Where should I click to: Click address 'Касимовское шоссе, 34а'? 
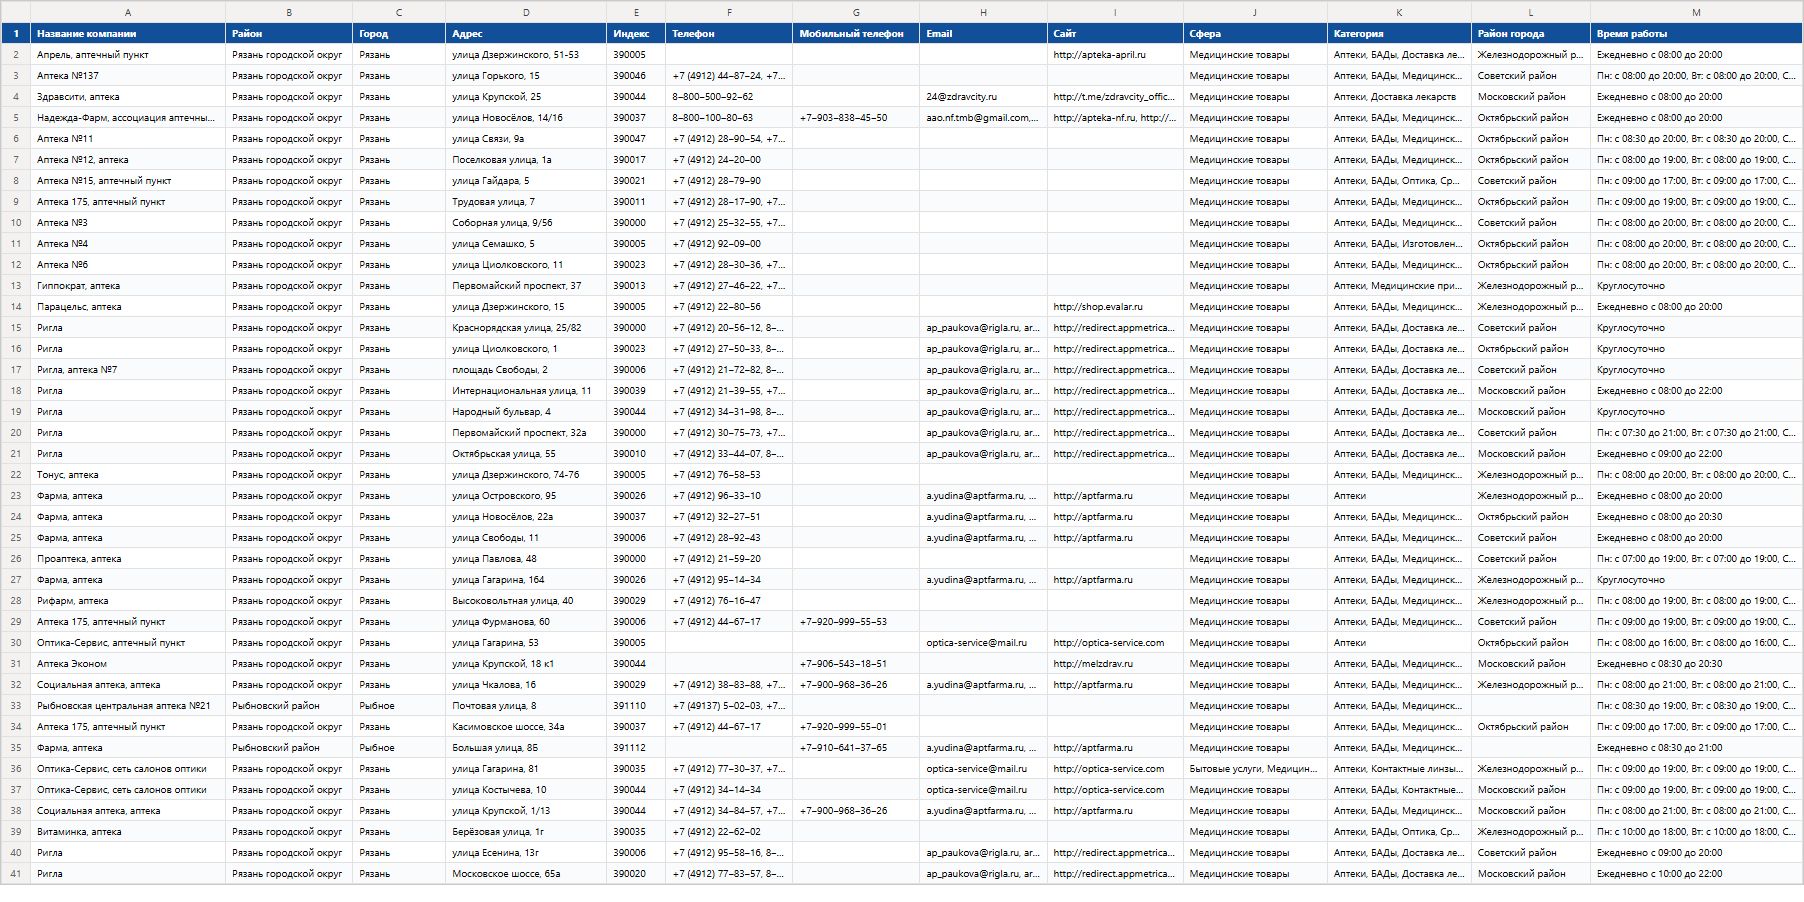click(526, 726)
